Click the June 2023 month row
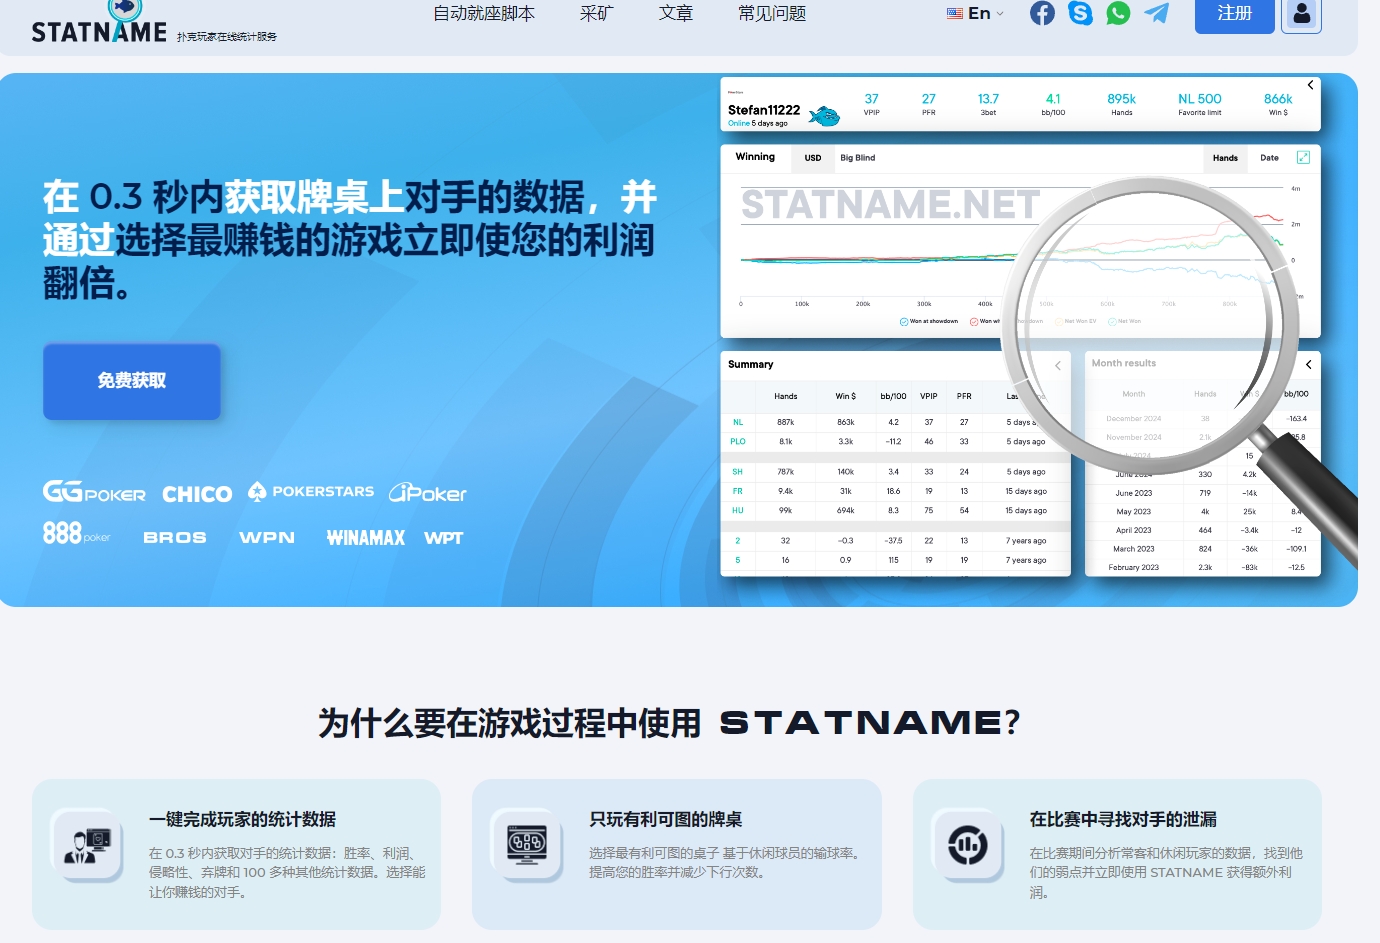The height and width of the screenshot is (943, 1380). pyautogui.click(x=1203, y=493)
